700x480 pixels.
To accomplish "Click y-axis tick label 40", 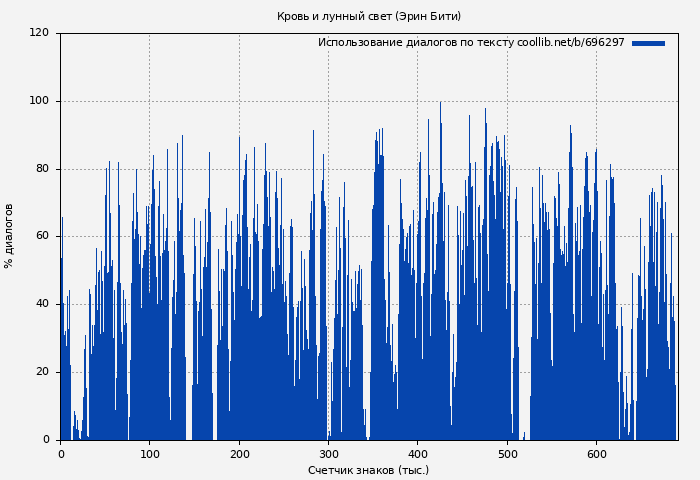I will [x=42, y=305].
